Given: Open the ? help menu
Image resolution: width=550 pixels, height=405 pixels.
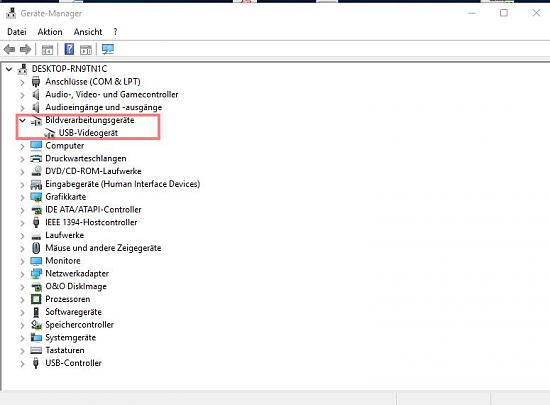Looking at the screenshot, I should click(115, 32).
